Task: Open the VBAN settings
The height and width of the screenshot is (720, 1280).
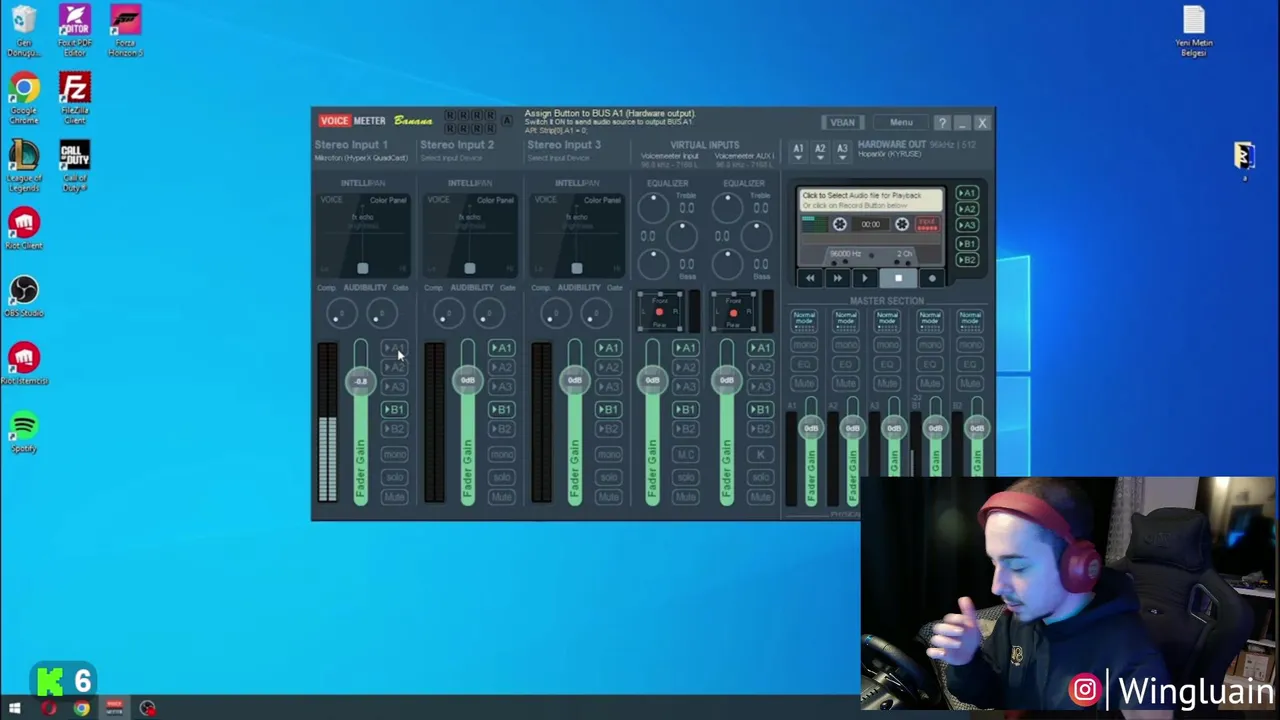Action: point(842,123)
